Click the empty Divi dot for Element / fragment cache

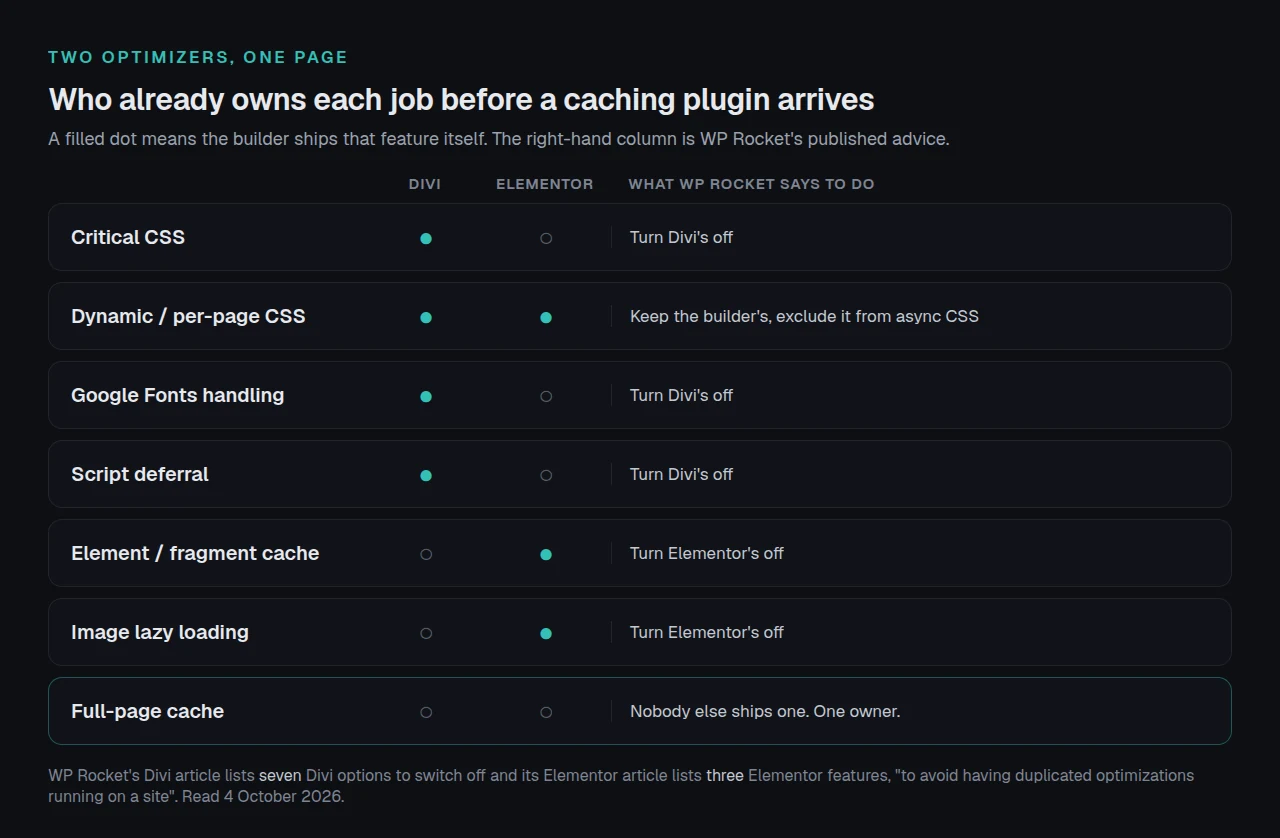[426, 554]
